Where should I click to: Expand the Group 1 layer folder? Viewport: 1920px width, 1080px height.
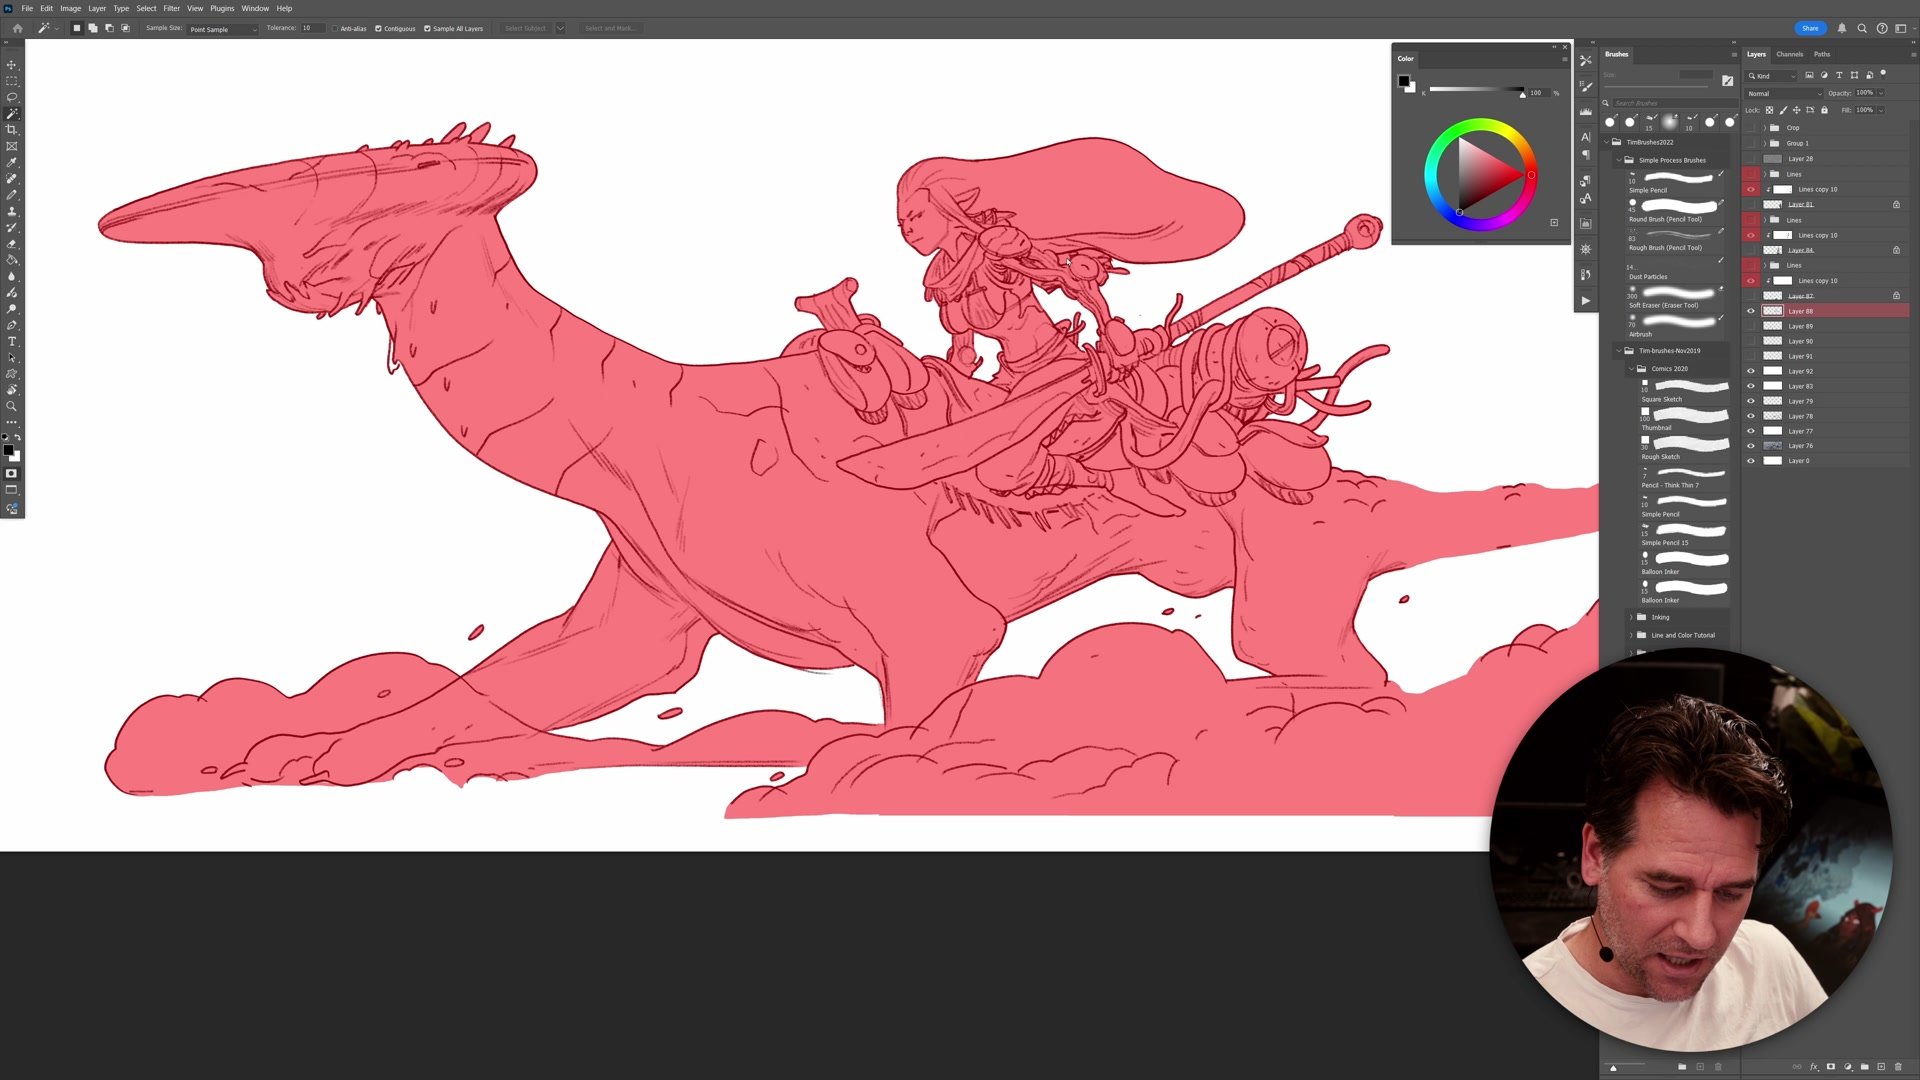click(1764, 143)
